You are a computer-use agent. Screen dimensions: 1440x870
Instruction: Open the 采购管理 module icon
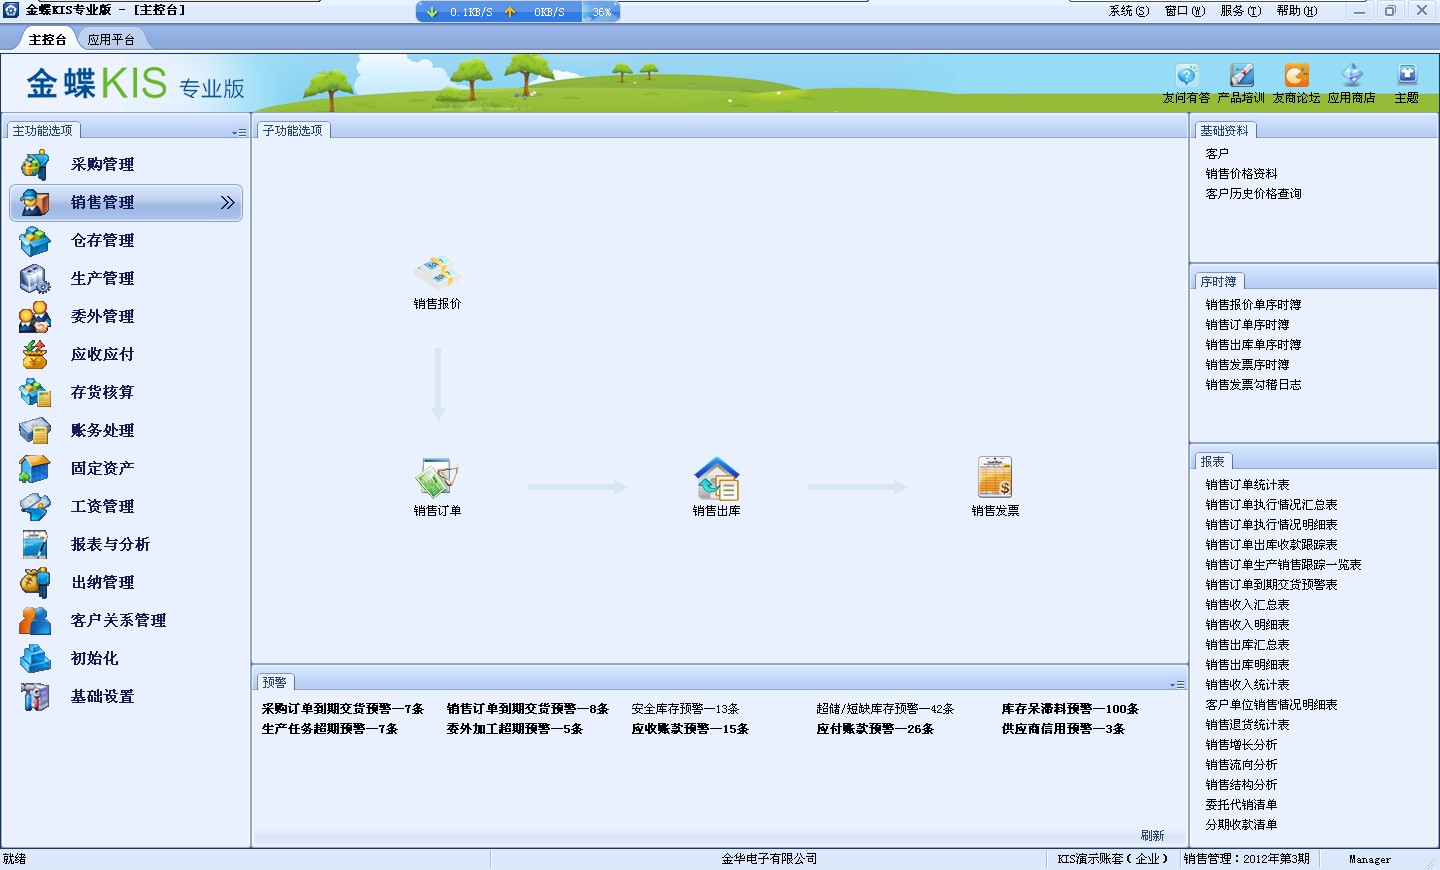[35, 165]
